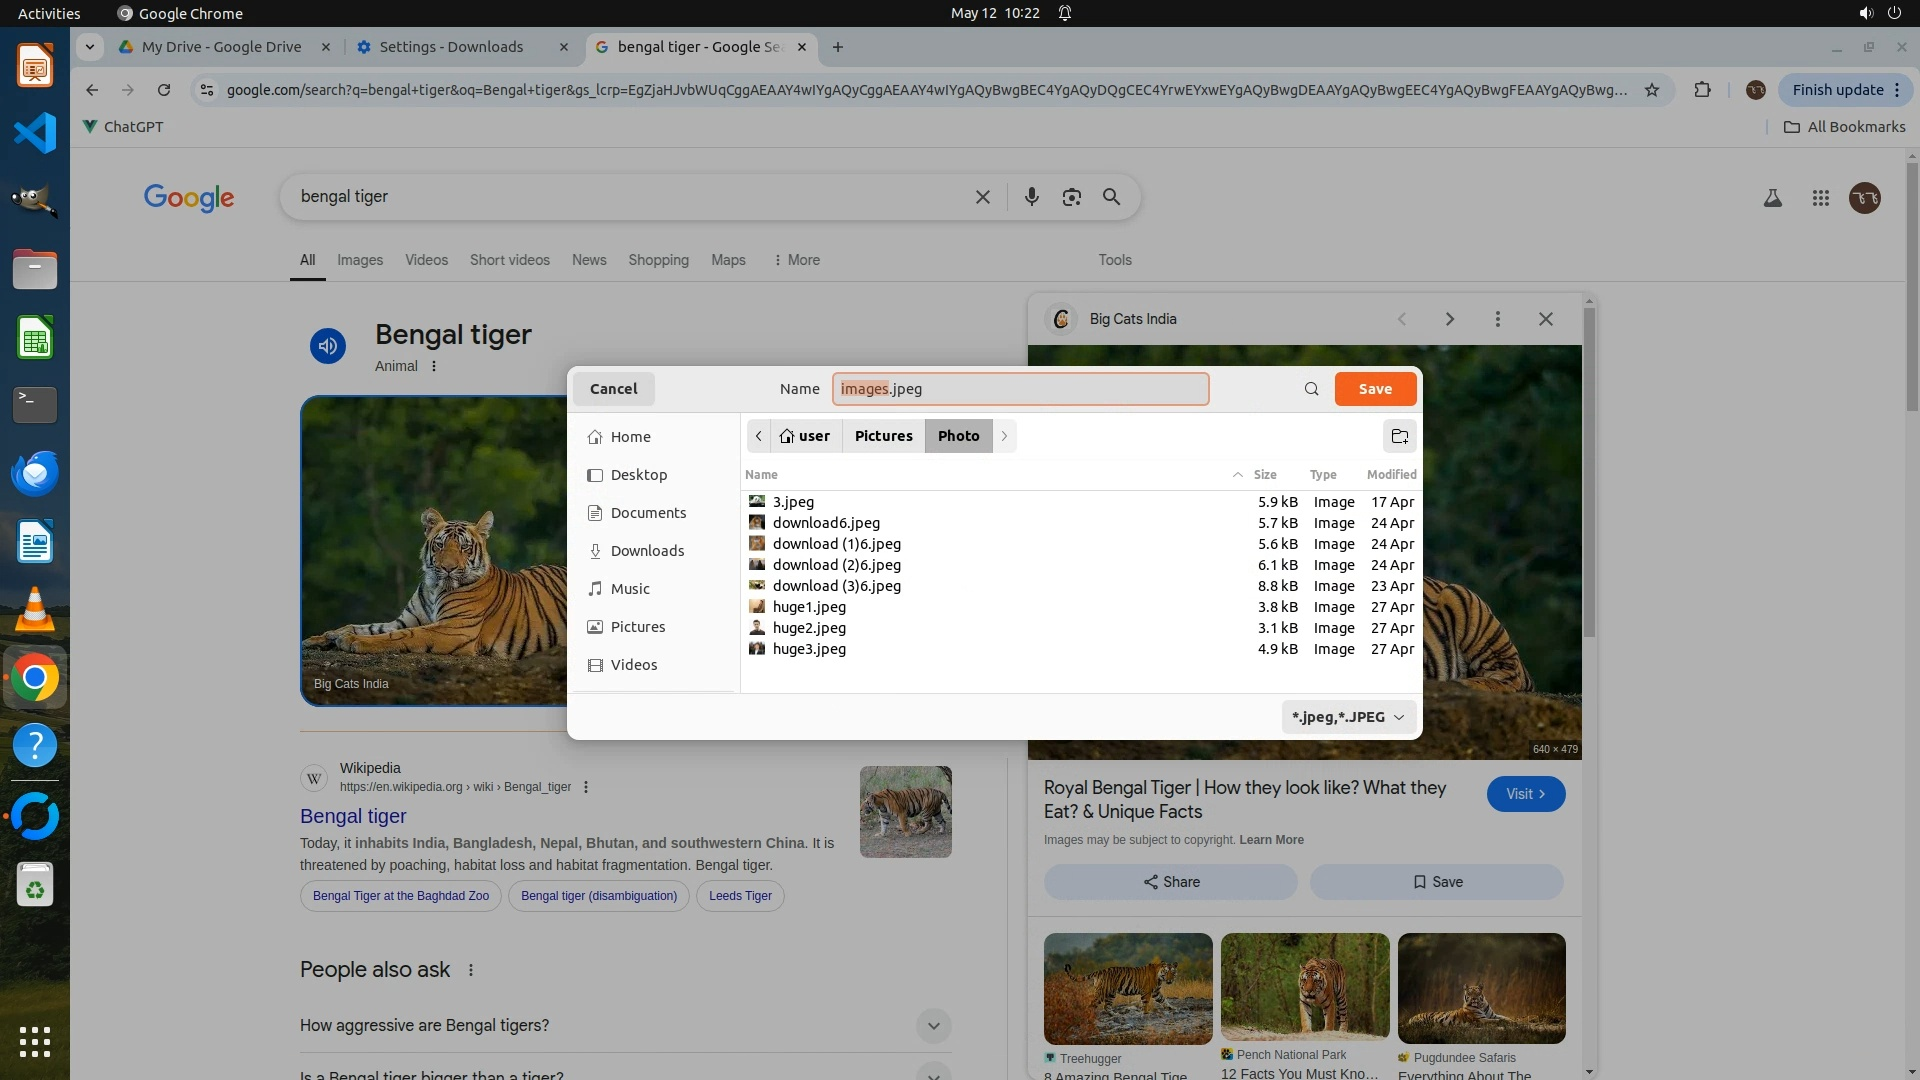Select the huge1.jpeg file in the list
1920x1080 pixels.
point(808,607)
